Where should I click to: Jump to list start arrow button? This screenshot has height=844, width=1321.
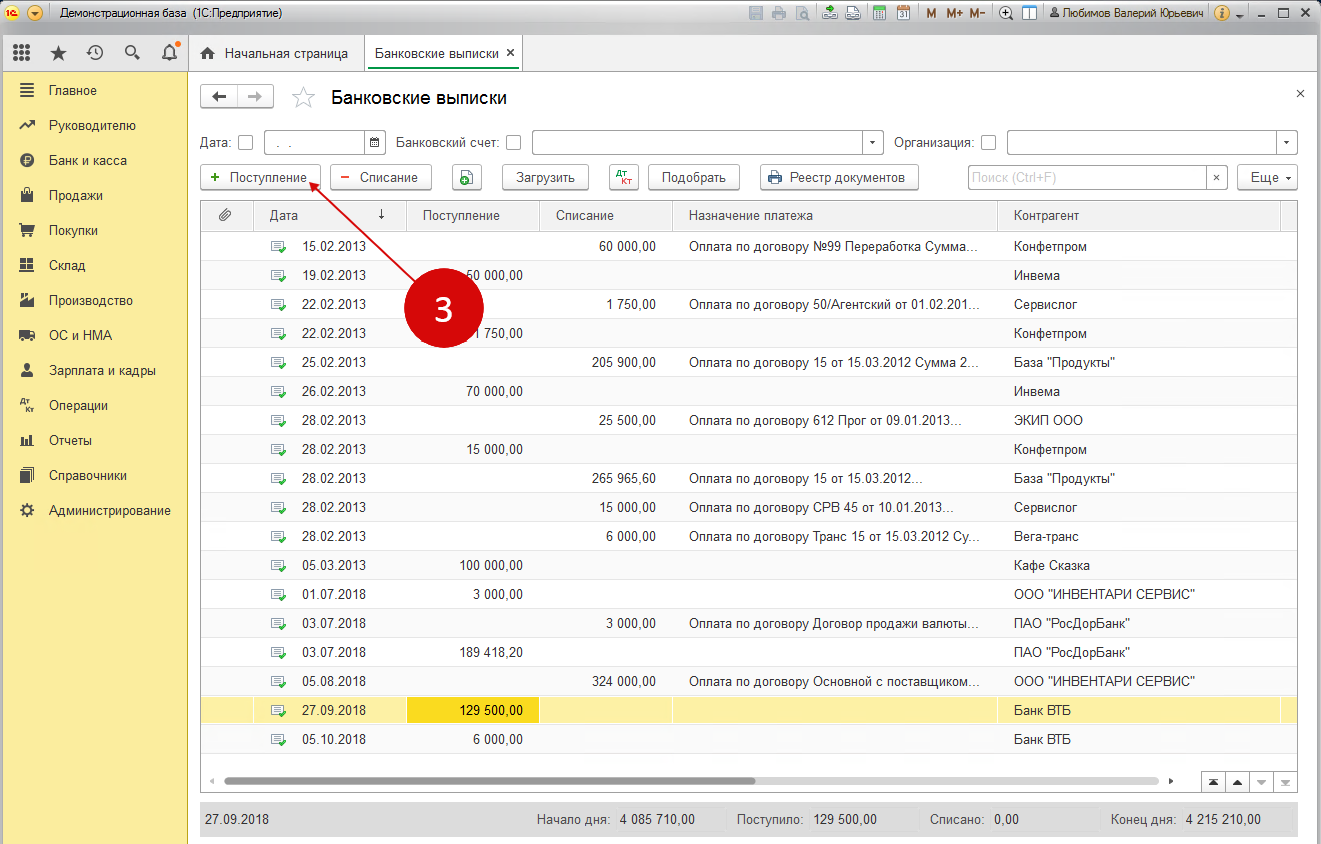point(1213,781)
